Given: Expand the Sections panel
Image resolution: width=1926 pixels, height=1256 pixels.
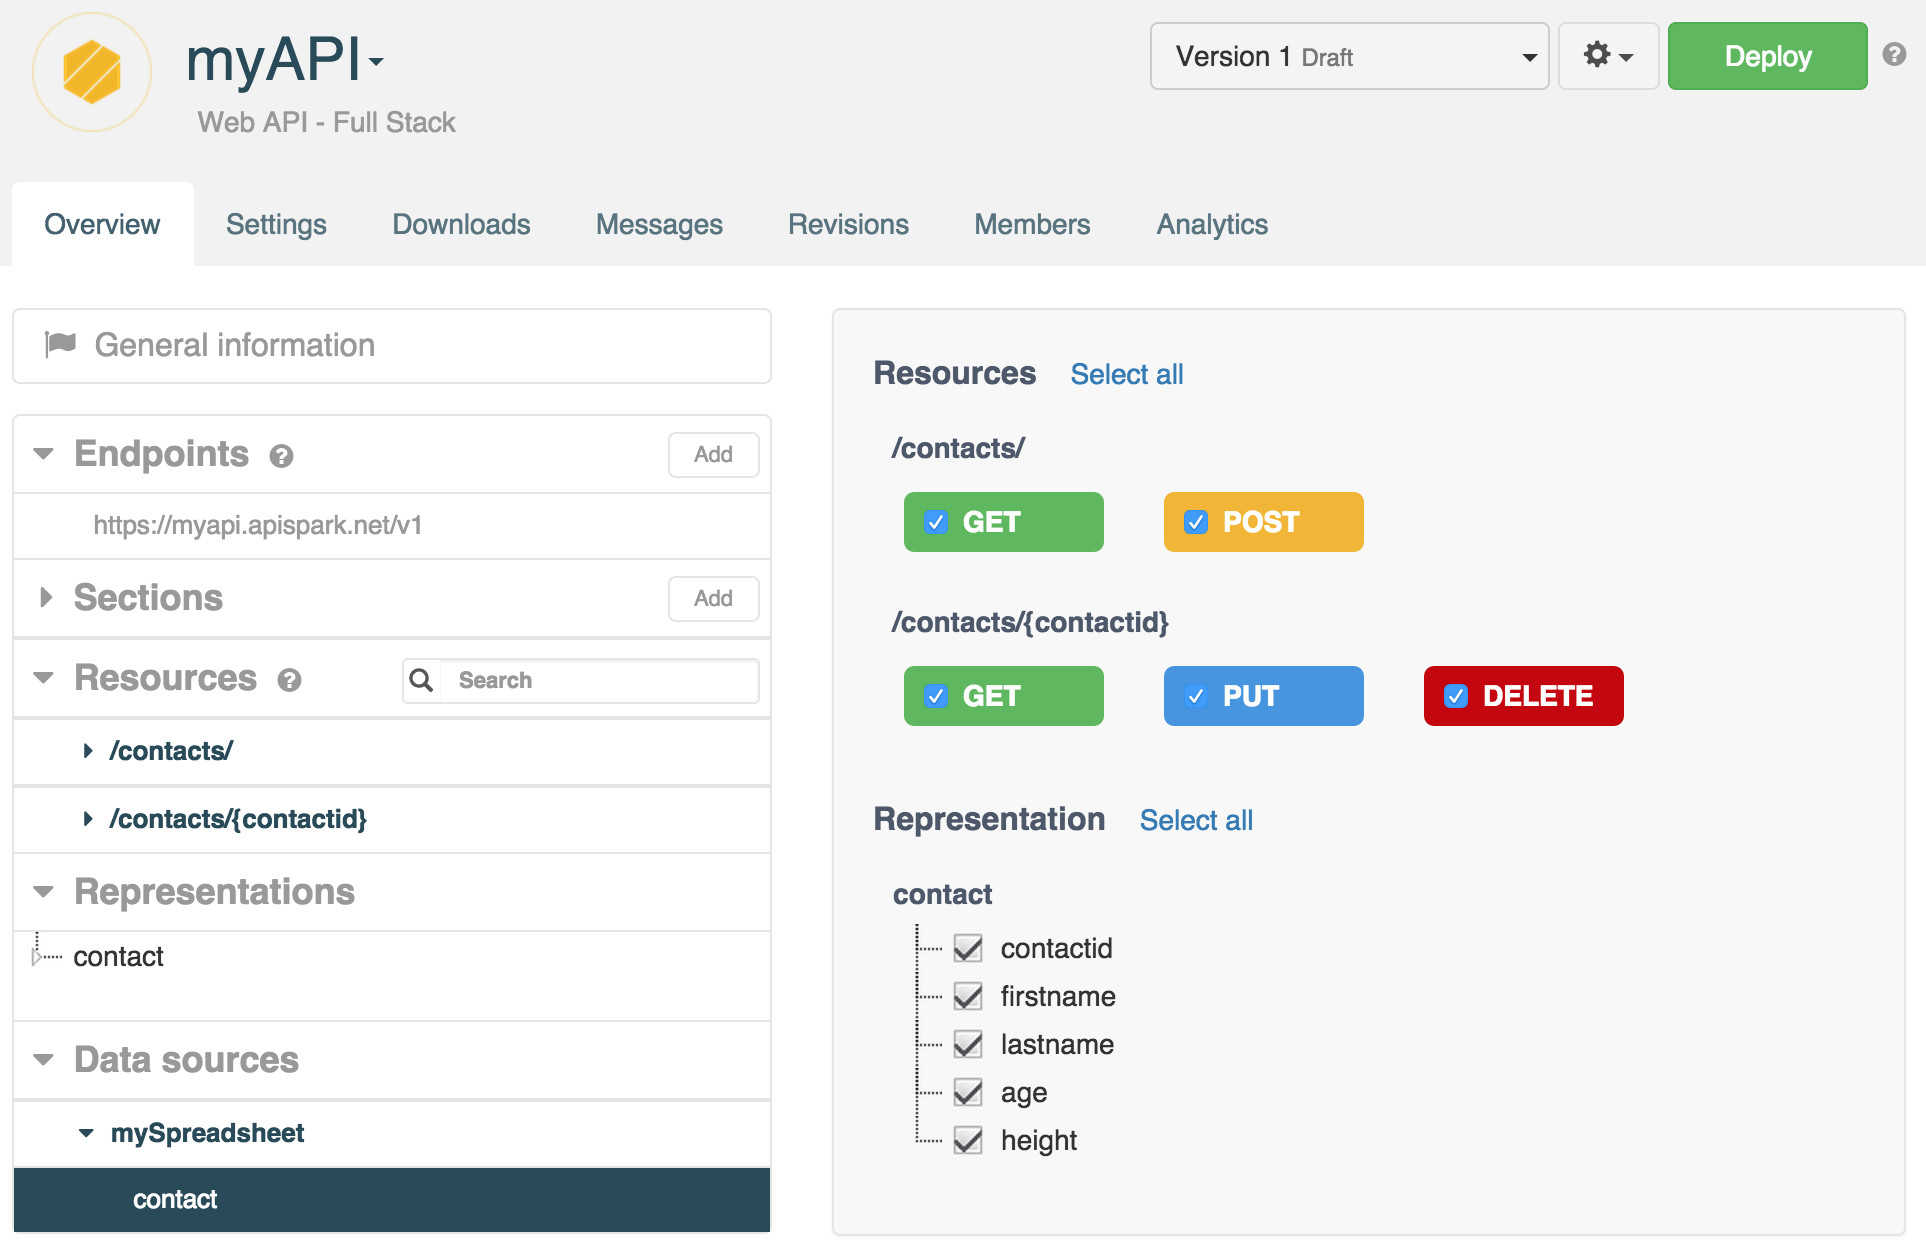Looking at the screenshot, I should coord(46,598).
